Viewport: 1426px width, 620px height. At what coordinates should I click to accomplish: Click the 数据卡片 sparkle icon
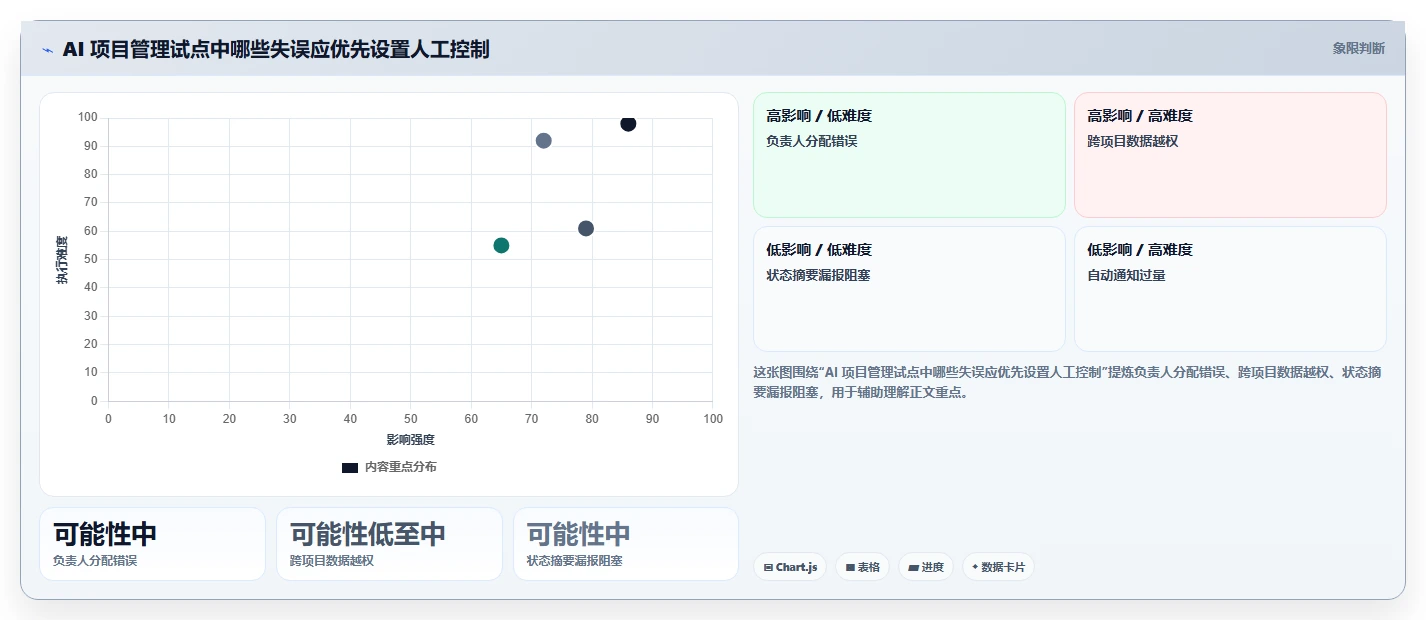[x=975, y=566]
